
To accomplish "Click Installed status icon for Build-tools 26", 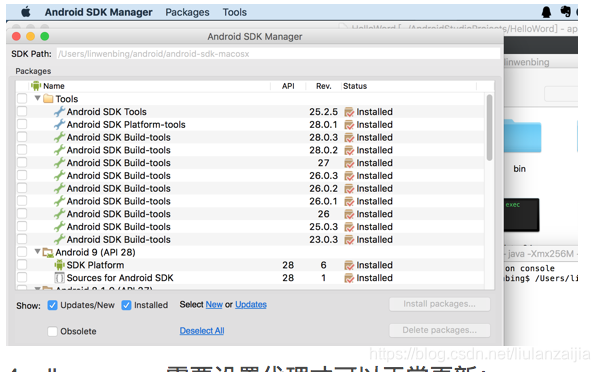I will (x=349, y=214).
